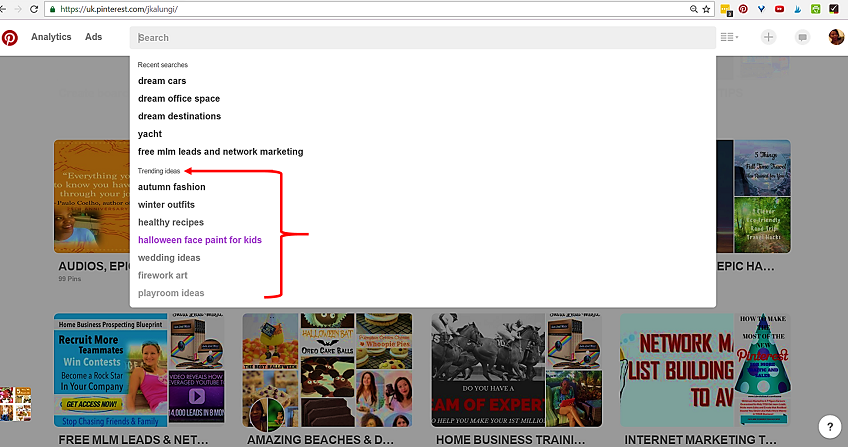Open the Analytics menu
Screen dimensions: 848x447
tap(51, 37)
